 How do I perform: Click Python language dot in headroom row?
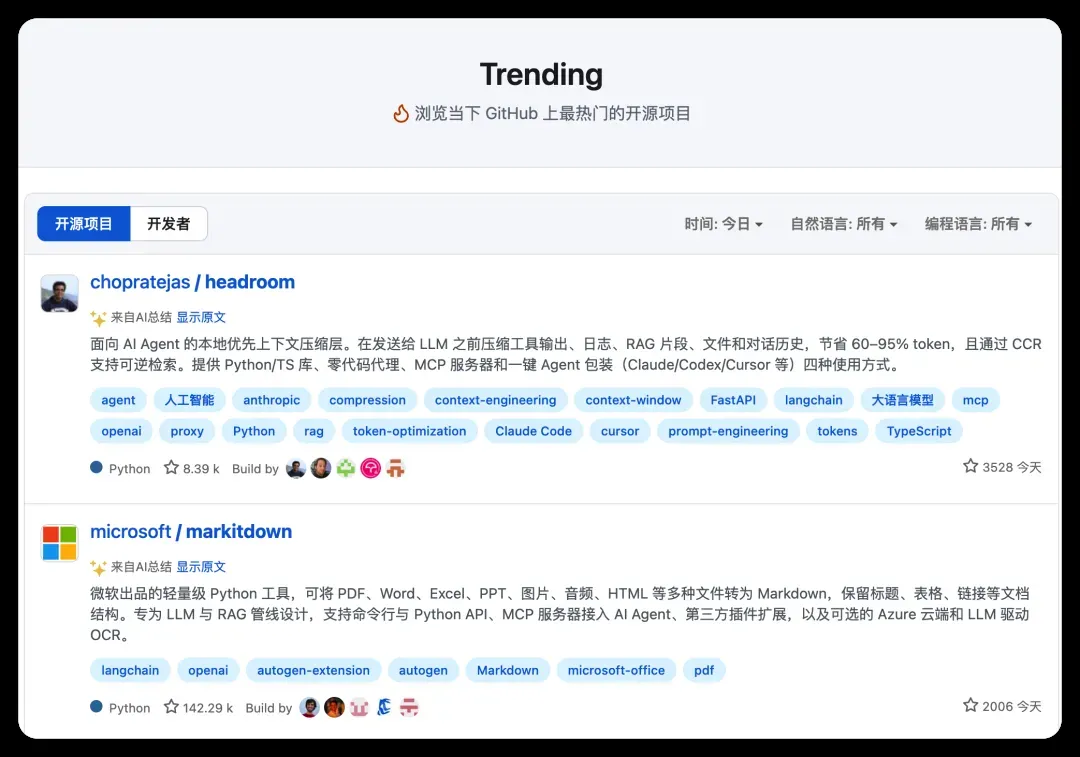click(96, 468)
